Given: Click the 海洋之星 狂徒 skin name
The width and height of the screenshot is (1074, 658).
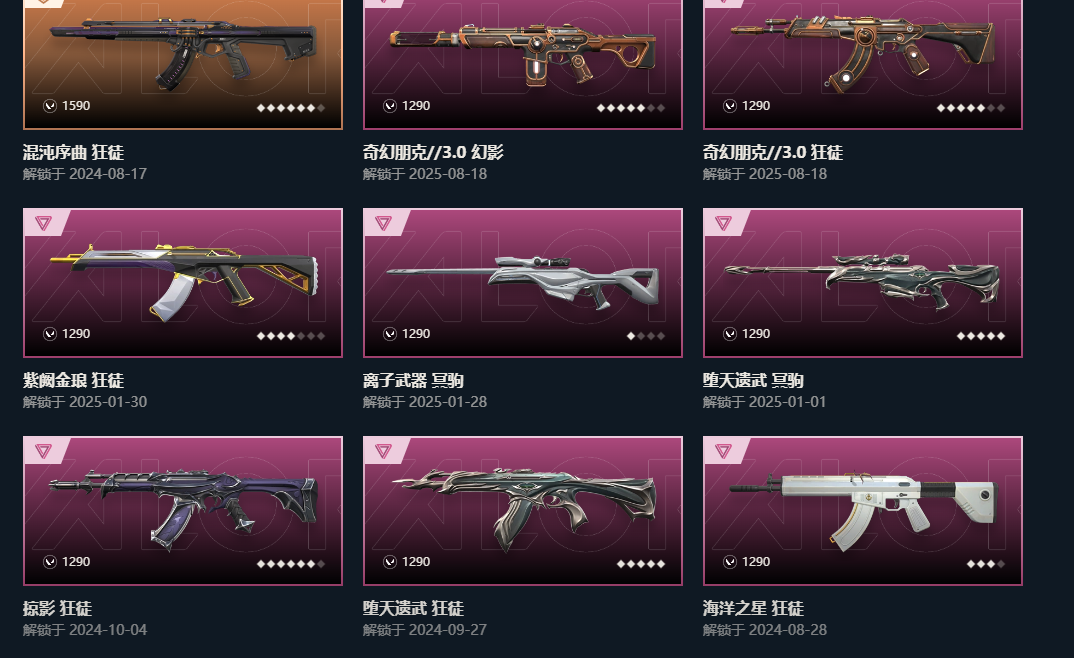Looking at the screenshot, I should coord(753,609).
